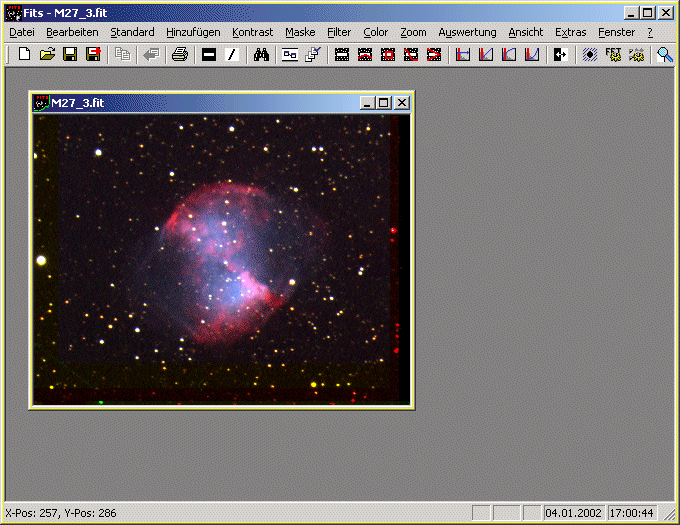Screen dimensions: 680x525
Task: Click the binoculars search icon
Action: [x=262, y=54]
